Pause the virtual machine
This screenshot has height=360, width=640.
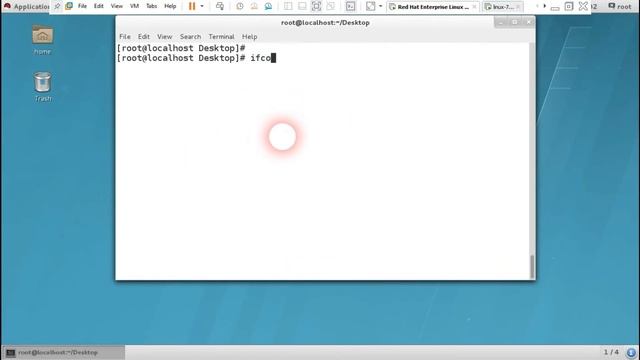coord(192,6)
